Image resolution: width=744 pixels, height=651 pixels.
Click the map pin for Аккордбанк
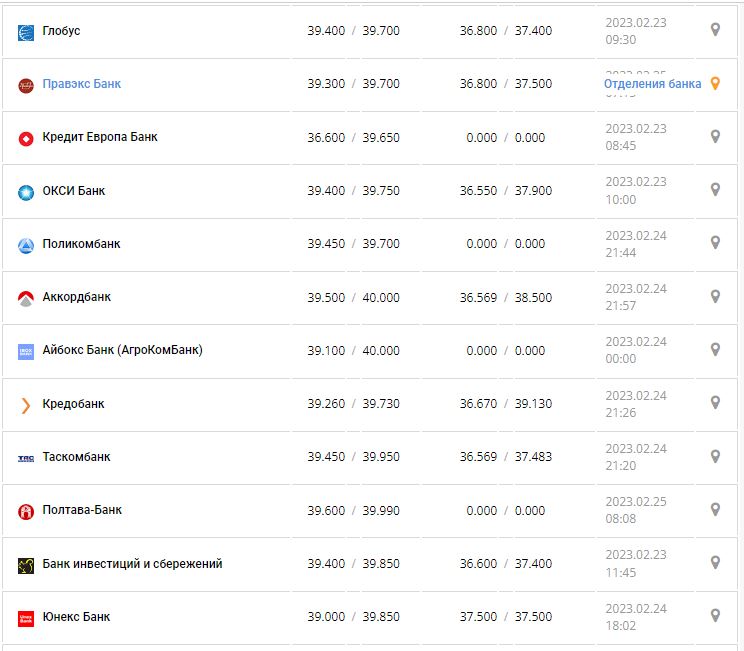pos(715,296)
